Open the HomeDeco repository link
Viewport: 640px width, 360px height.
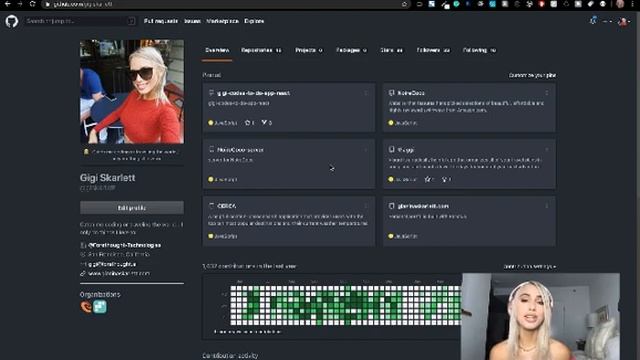[x=411, y=93]
